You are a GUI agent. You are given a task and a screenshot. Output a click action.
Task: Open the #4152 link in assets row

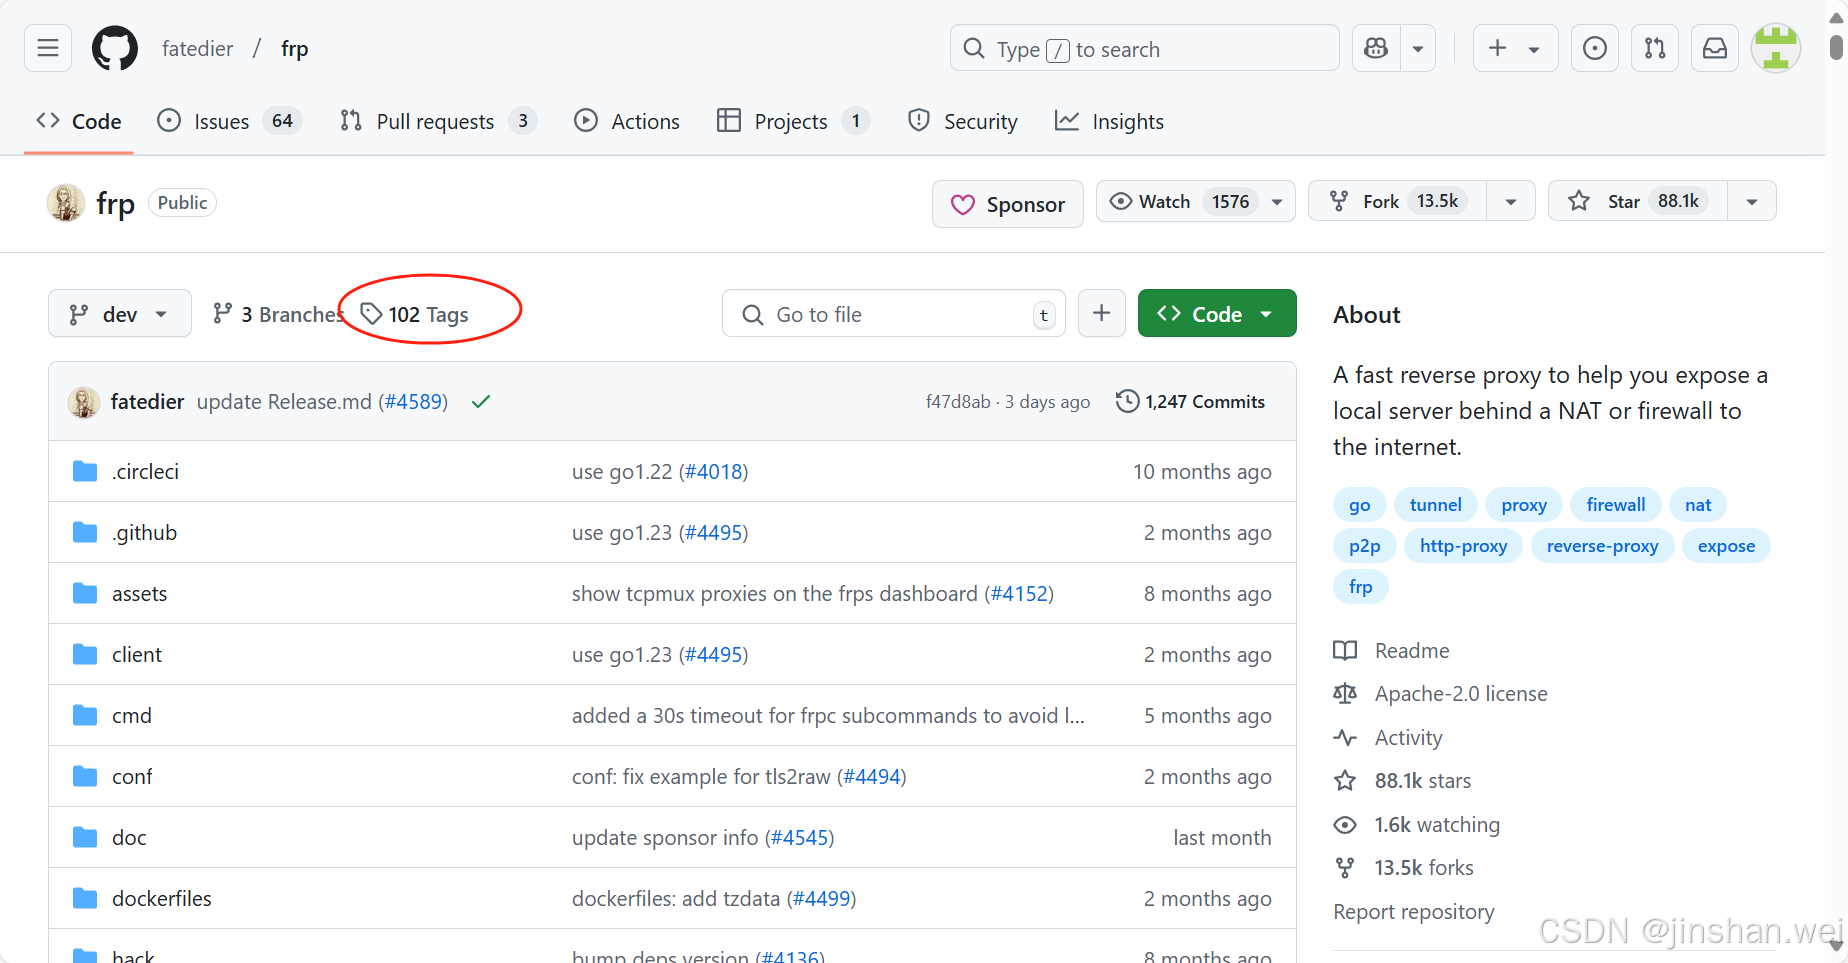pyautogui.click(x=1019, y=593)
